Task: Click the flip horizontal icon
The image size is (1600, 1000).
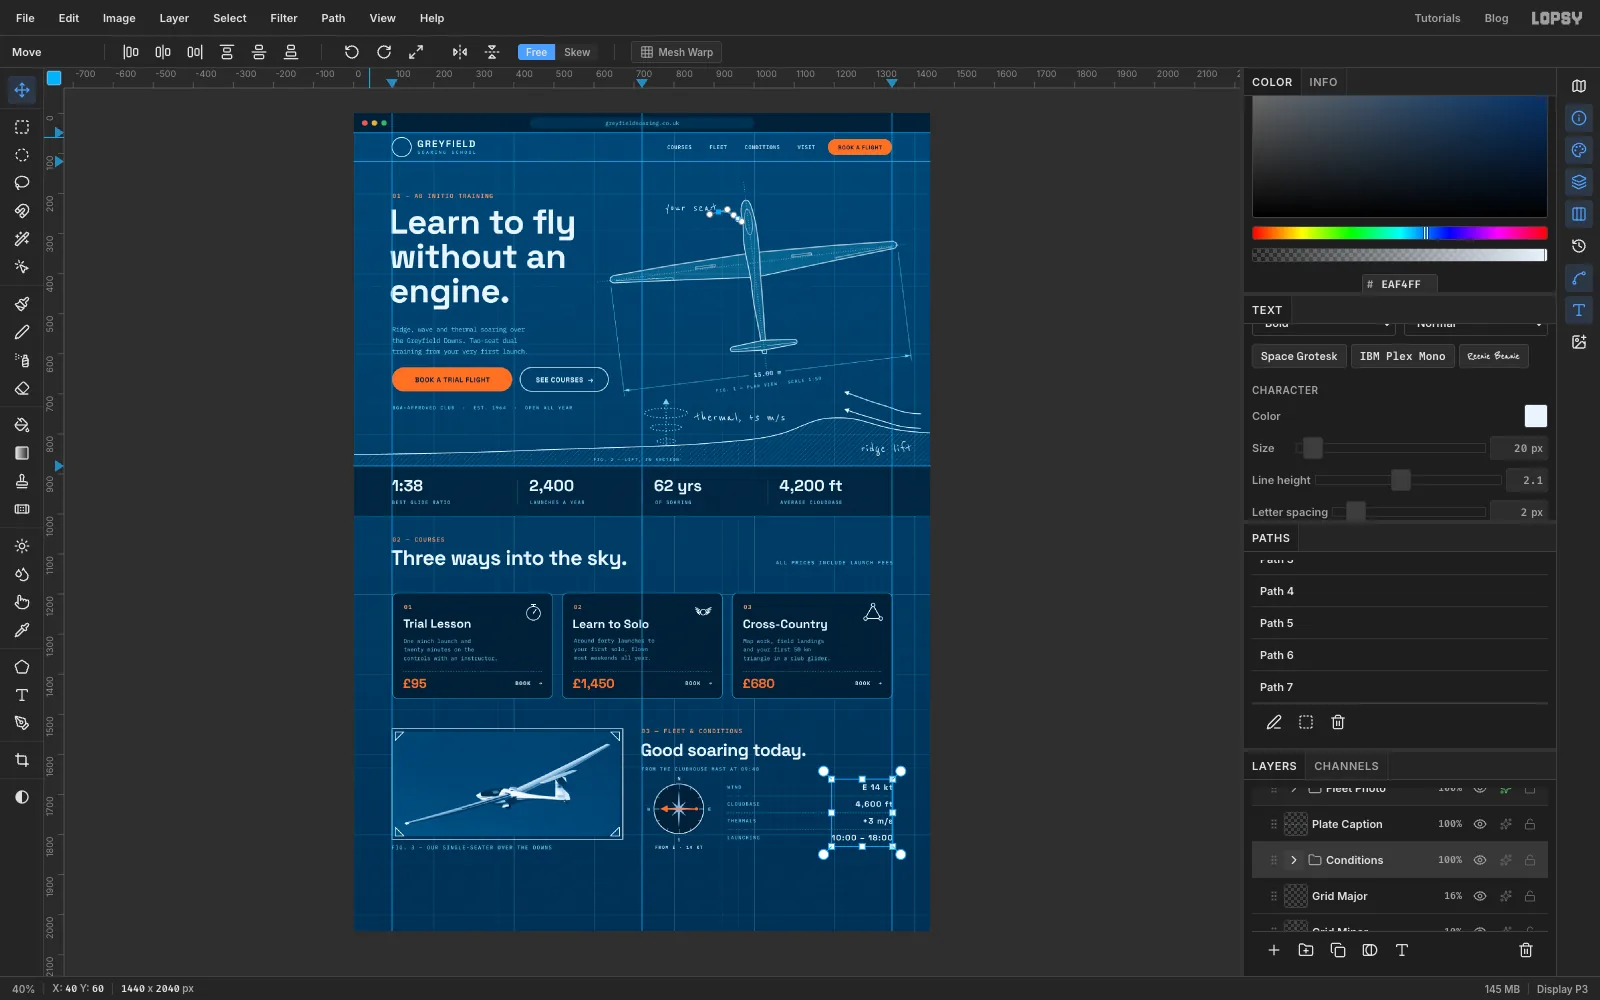Action: coord(460,52)
